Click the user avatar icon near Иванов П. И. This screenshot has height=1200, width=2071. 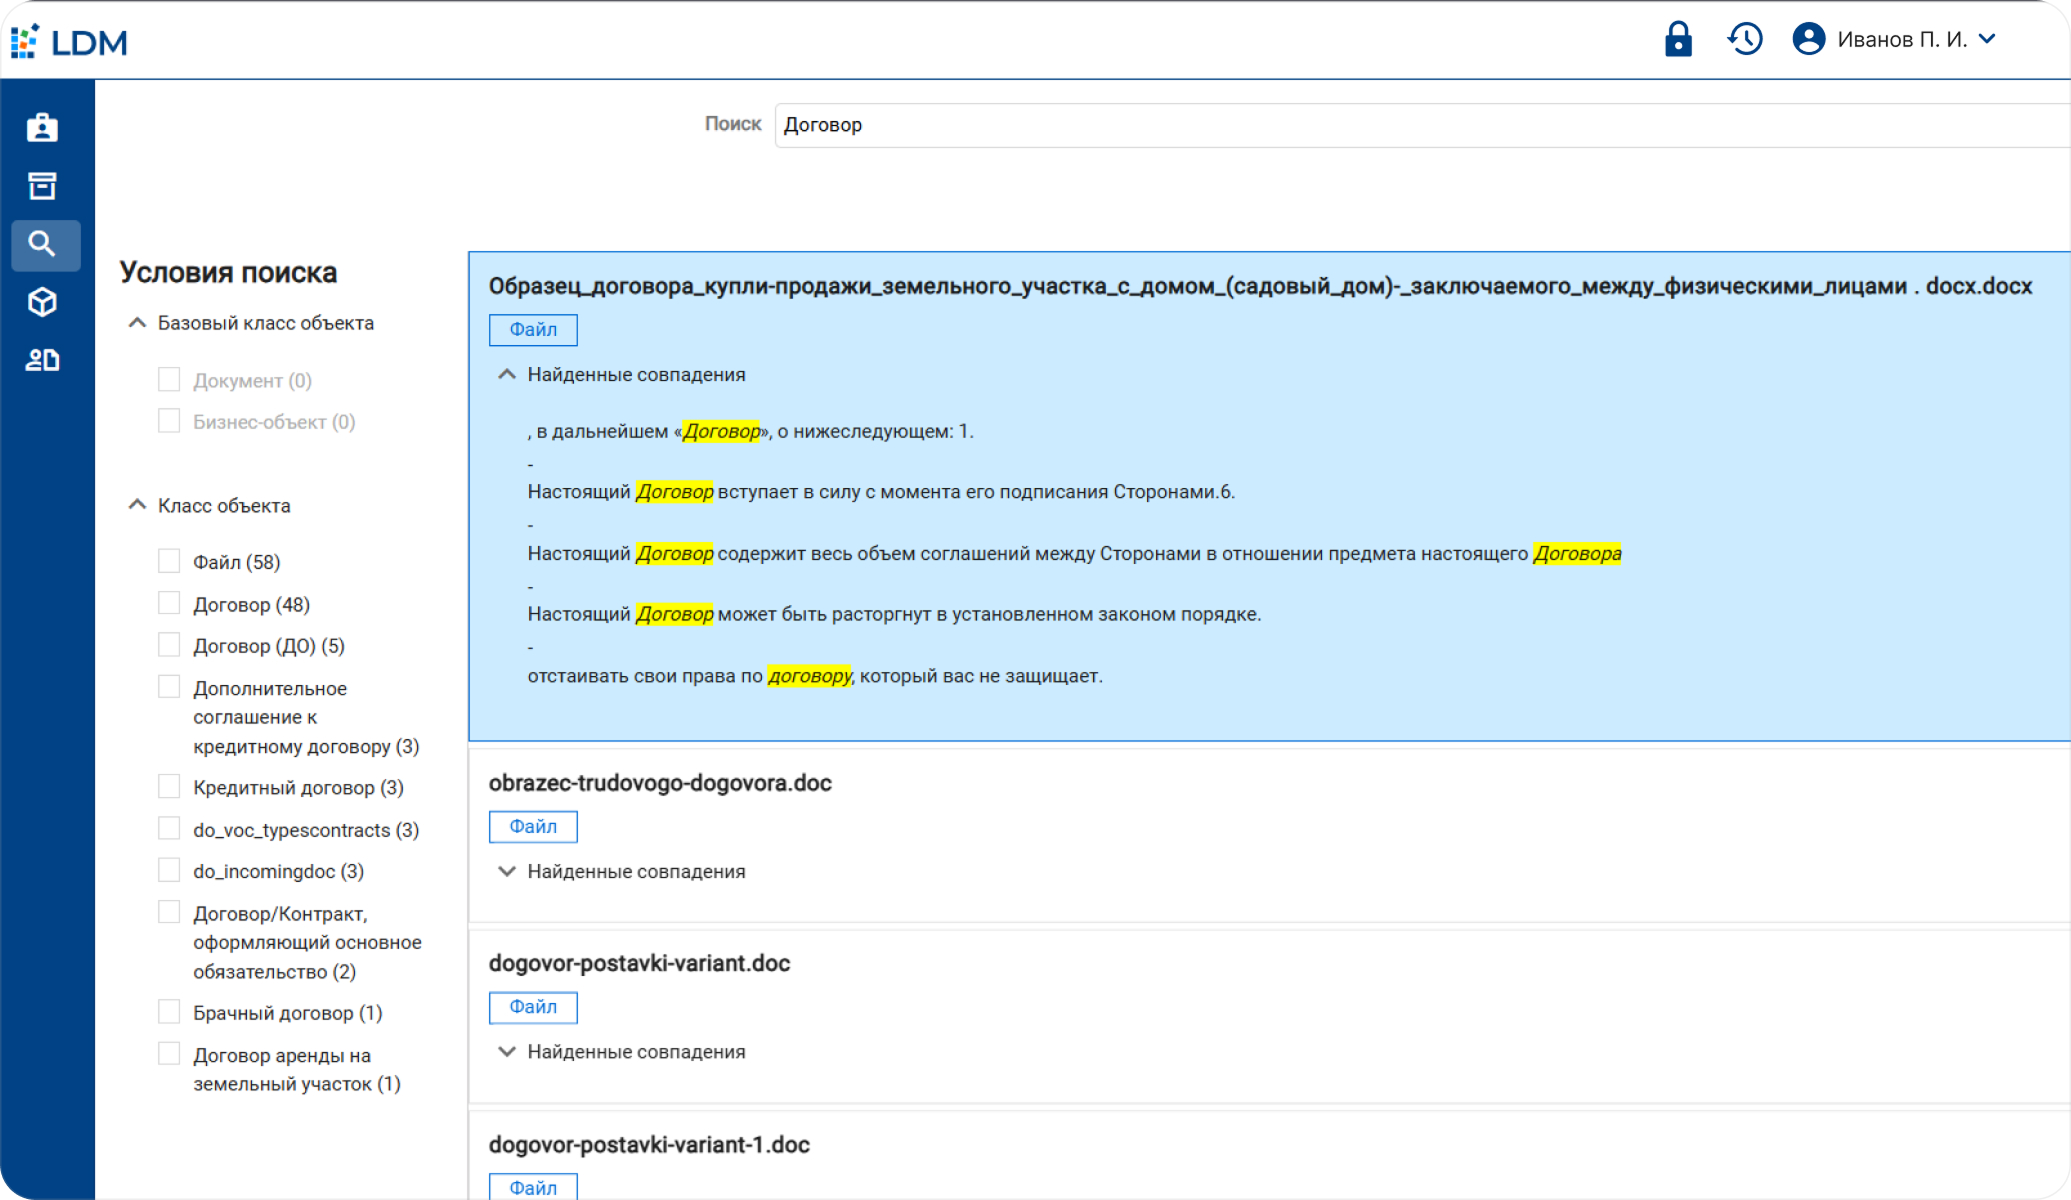pos(1808,39)
